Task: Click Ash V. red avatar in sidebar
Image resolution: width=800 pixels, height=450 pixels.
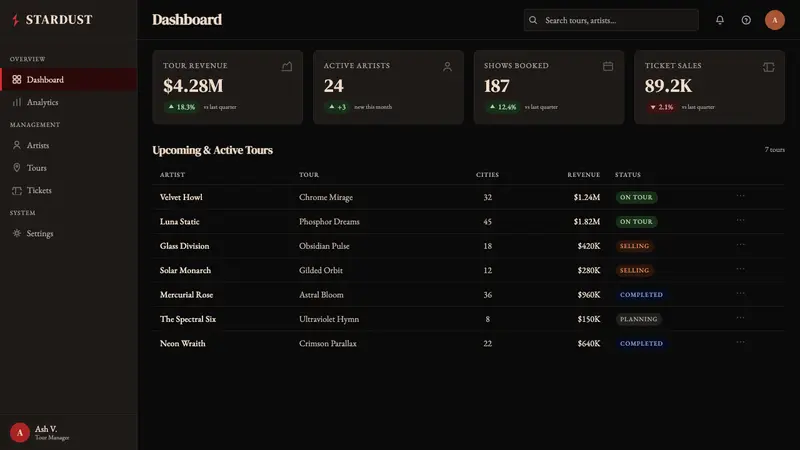Action: tap(20, 433)
